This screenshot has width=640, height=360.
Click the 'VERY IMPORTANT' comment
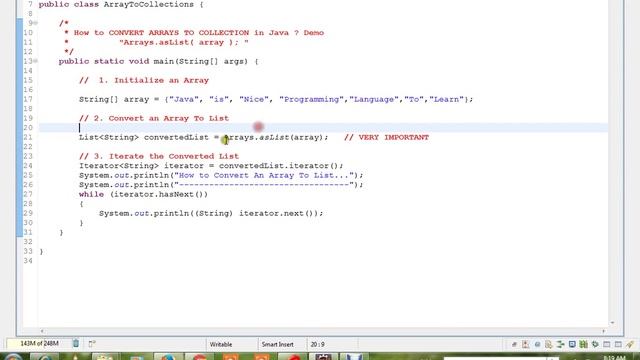(393, 138)
